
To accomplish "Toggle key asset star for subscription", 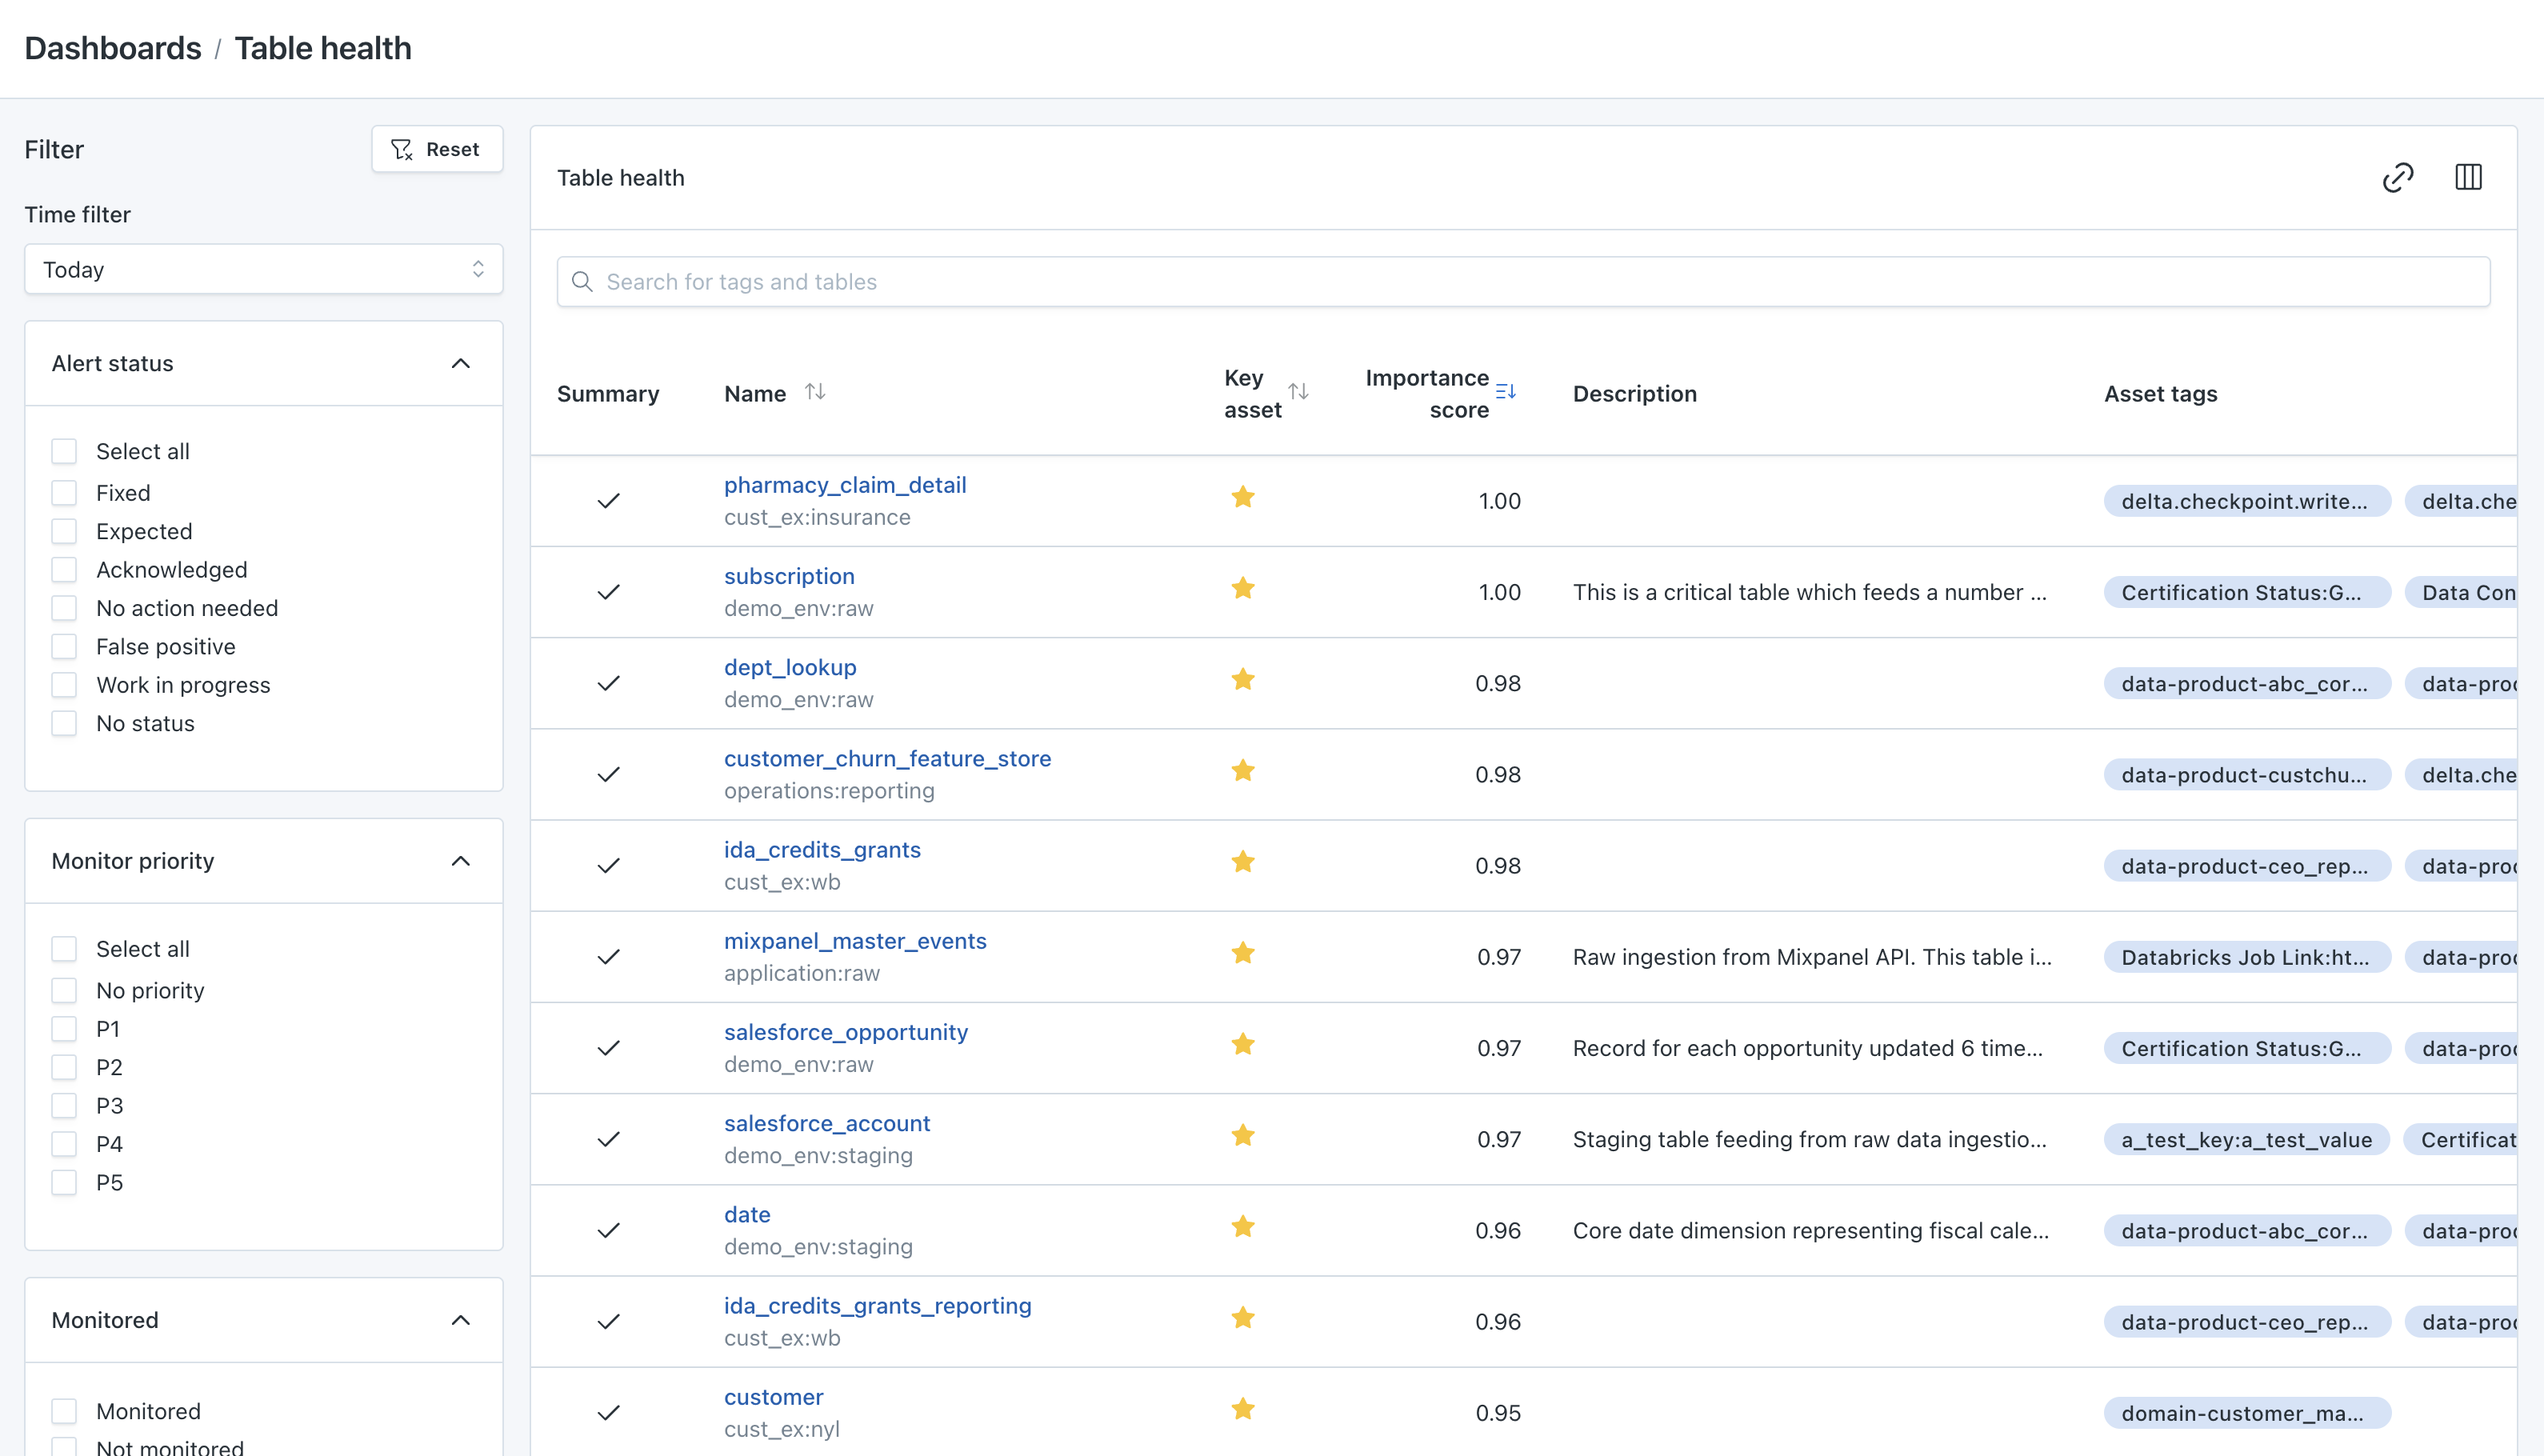I will 1243,589.
